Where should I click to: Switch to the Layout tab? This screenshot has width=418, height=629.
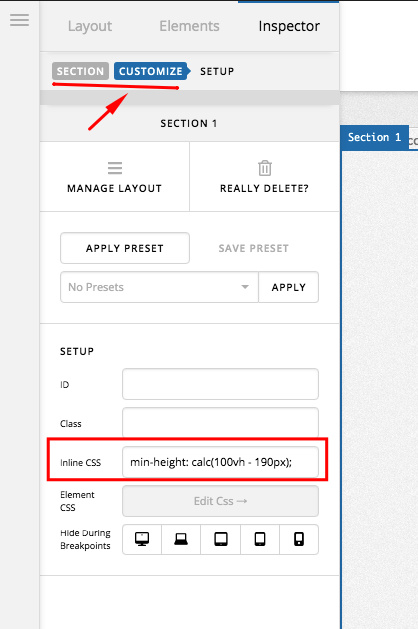90,26
